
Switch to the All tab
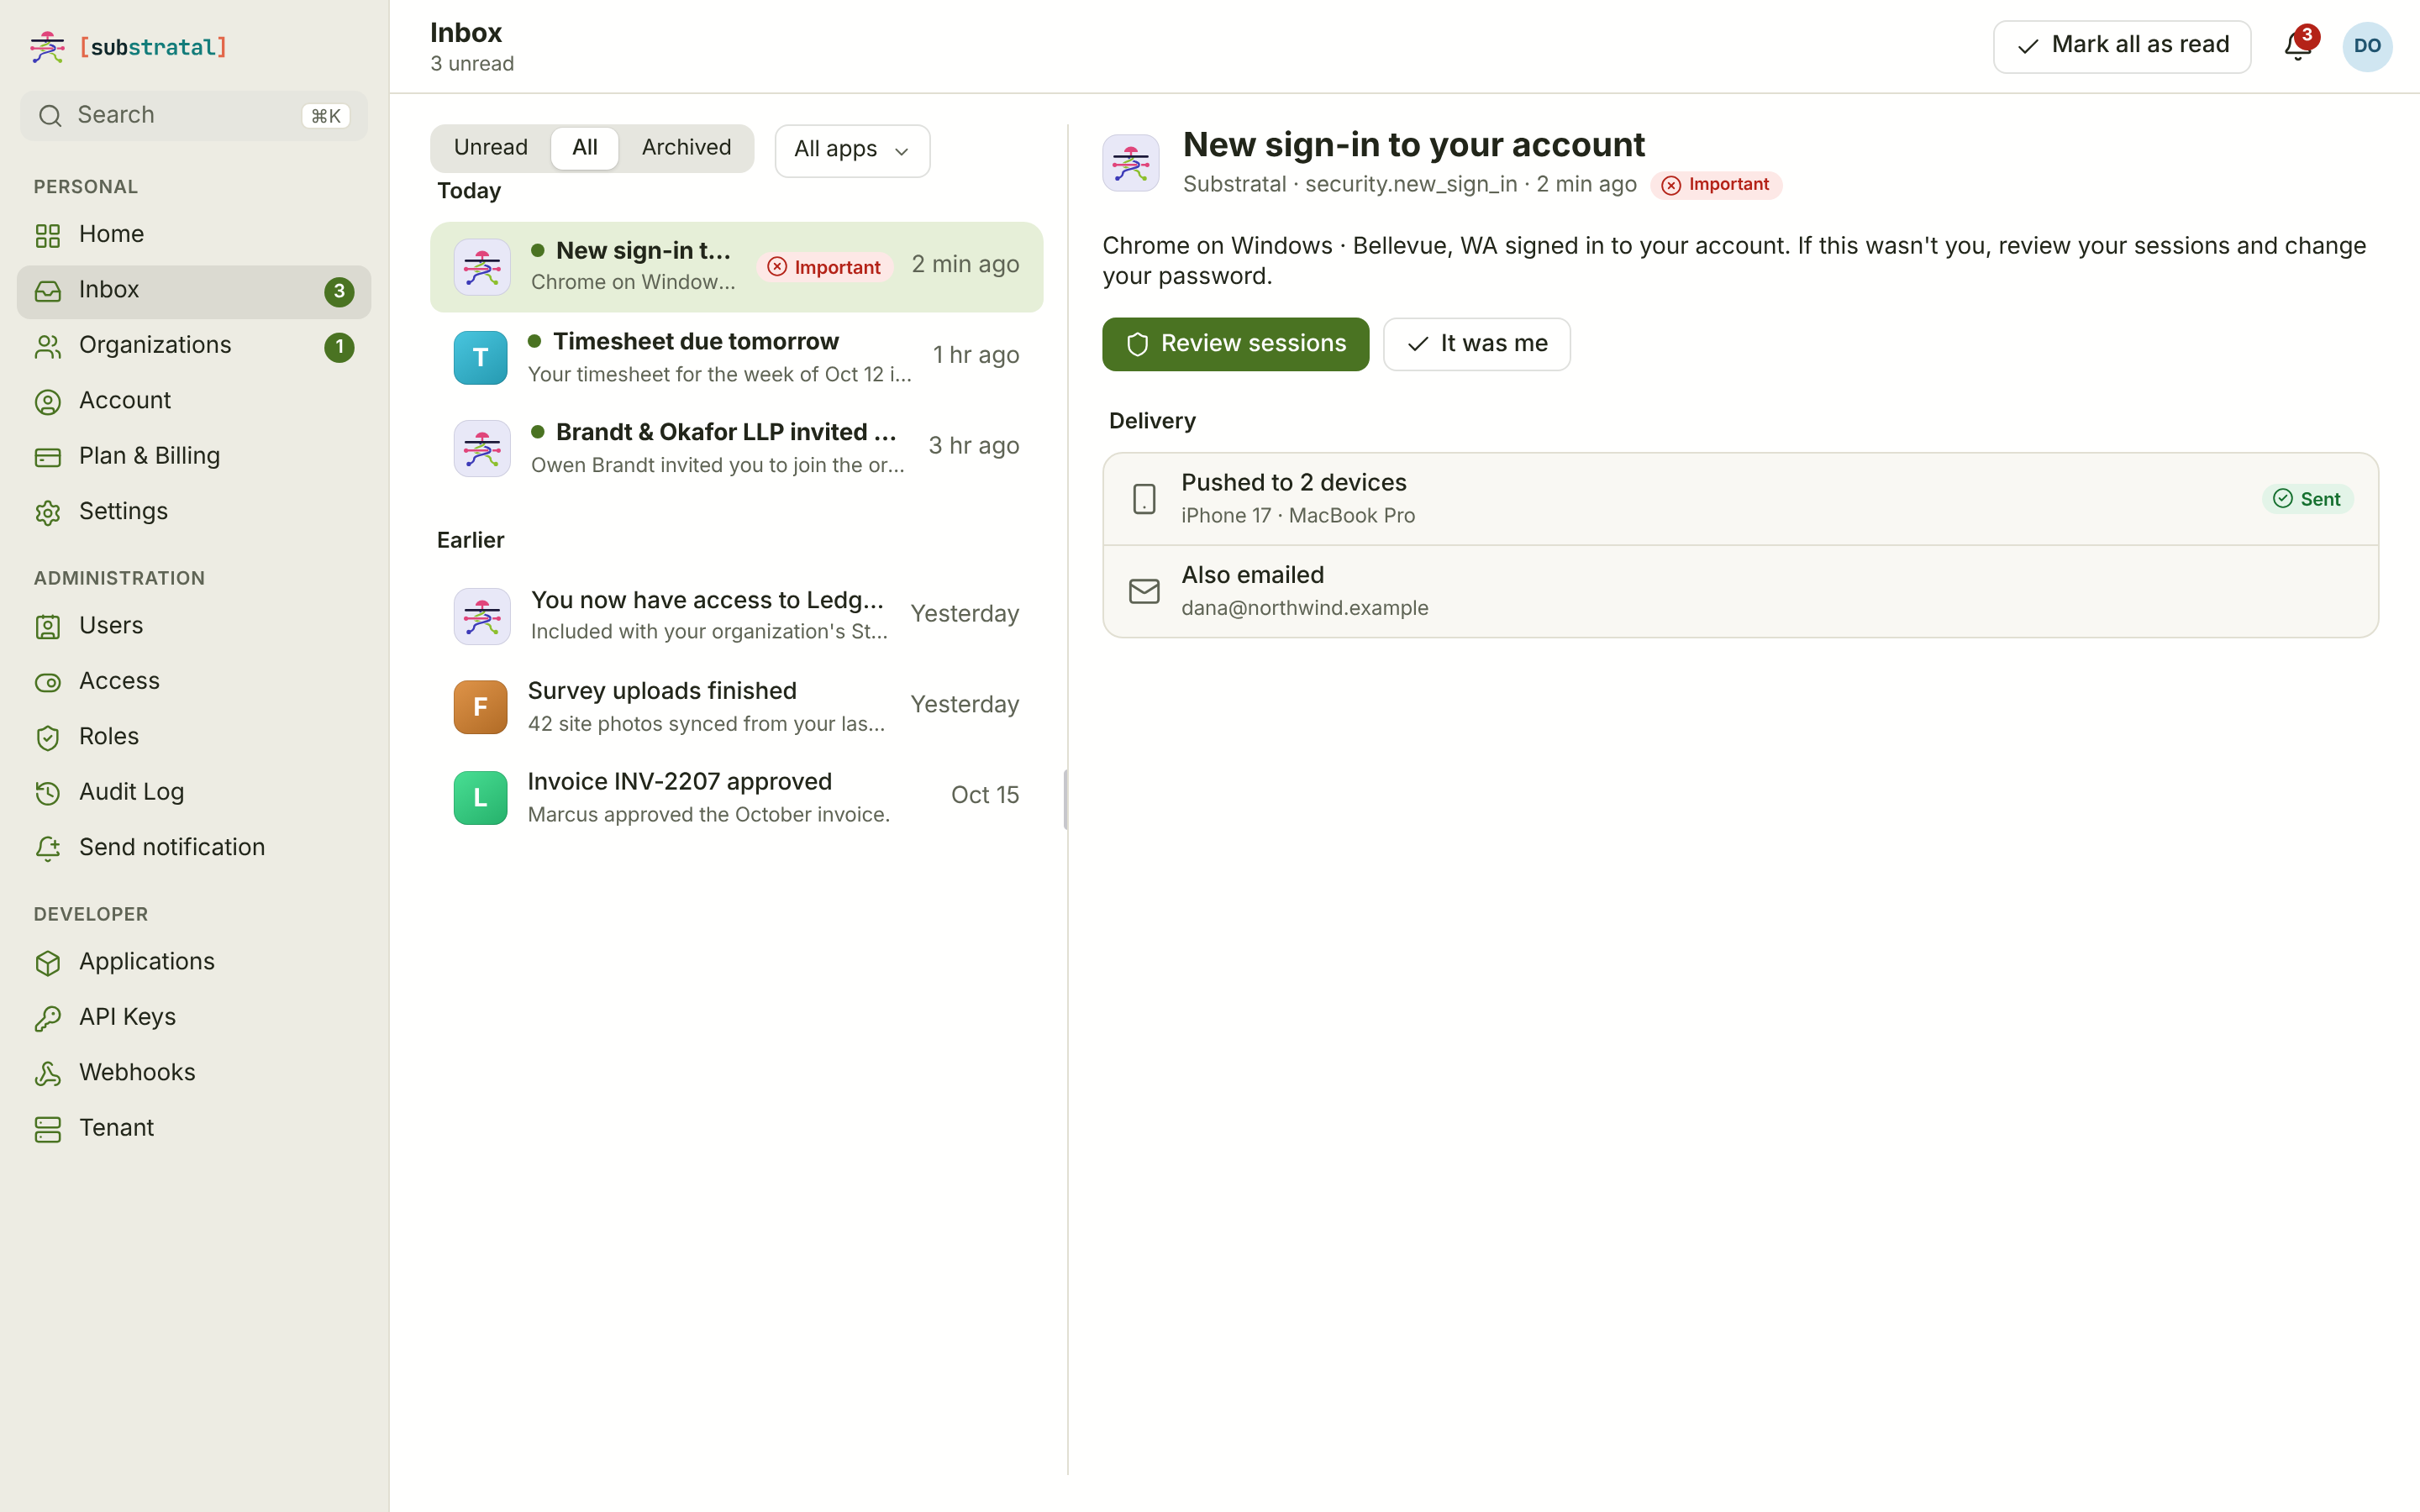tap(585, 148)
